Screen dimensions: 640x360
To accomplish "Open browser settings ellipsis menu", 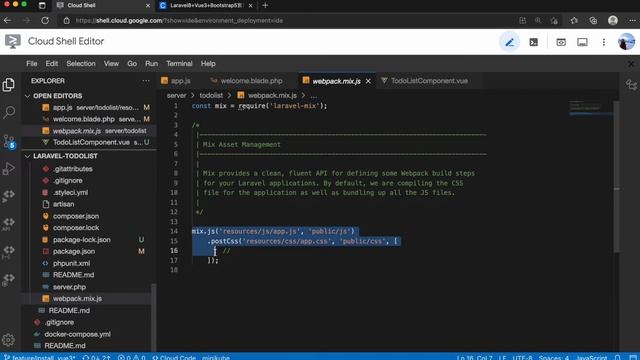I will point(632,20).
